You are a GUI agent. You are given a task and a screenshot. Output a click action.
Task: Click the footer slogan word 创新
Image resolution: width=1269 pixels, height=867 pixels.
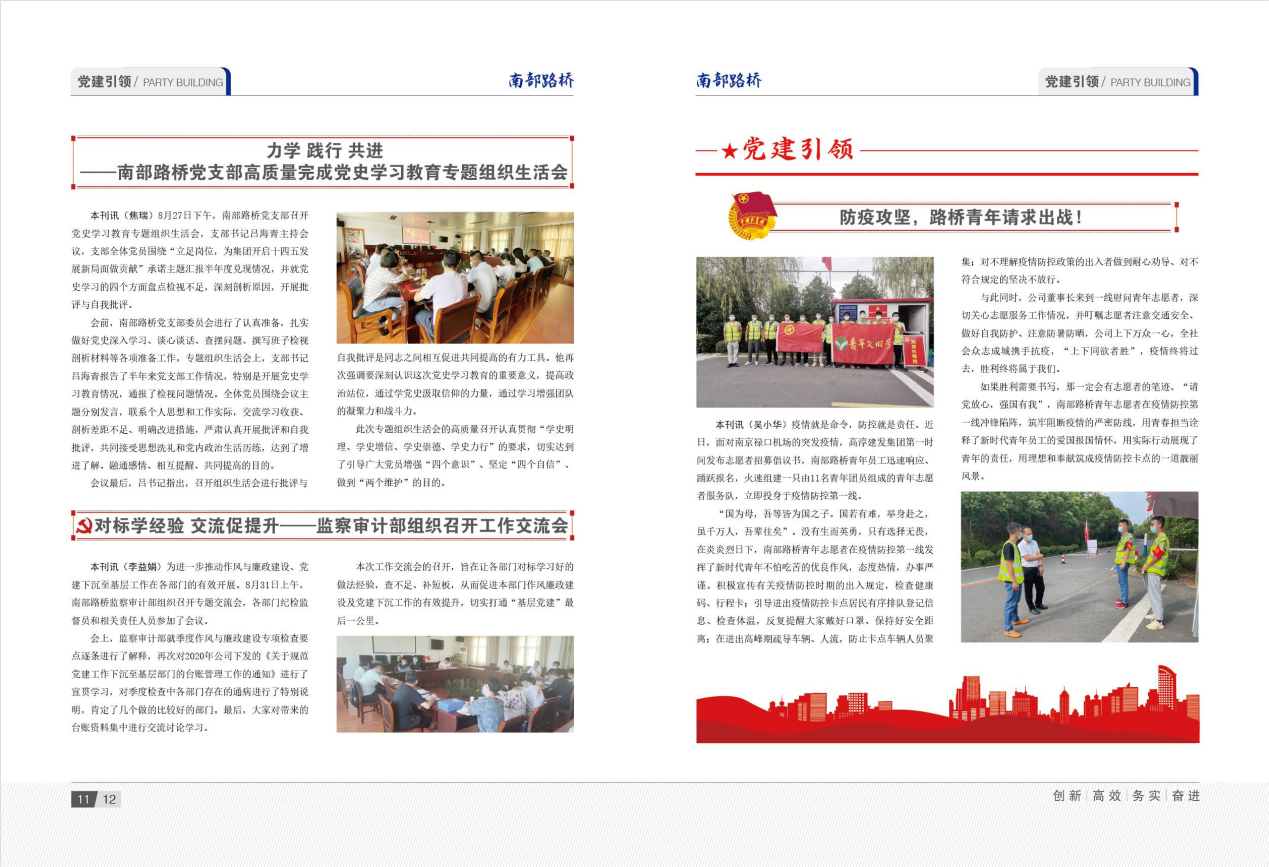[x=1068, y=796]
